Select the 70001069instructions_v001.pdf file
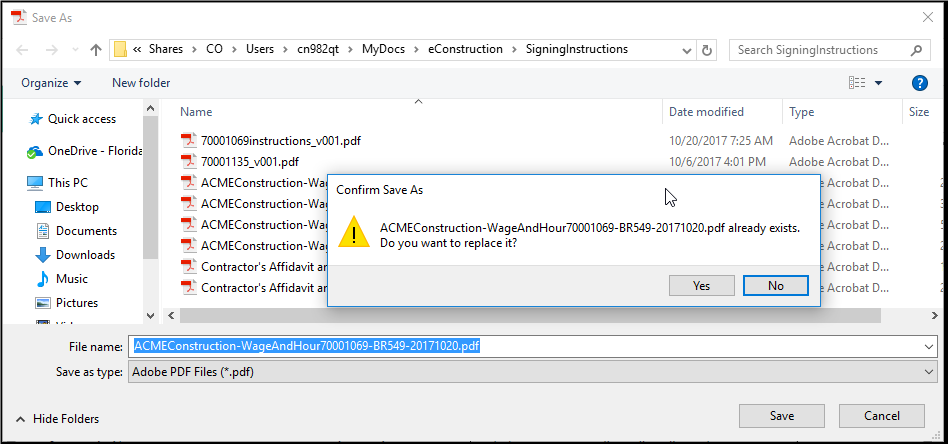The height and width of the screenshot is (444, 948). point(280,141)
